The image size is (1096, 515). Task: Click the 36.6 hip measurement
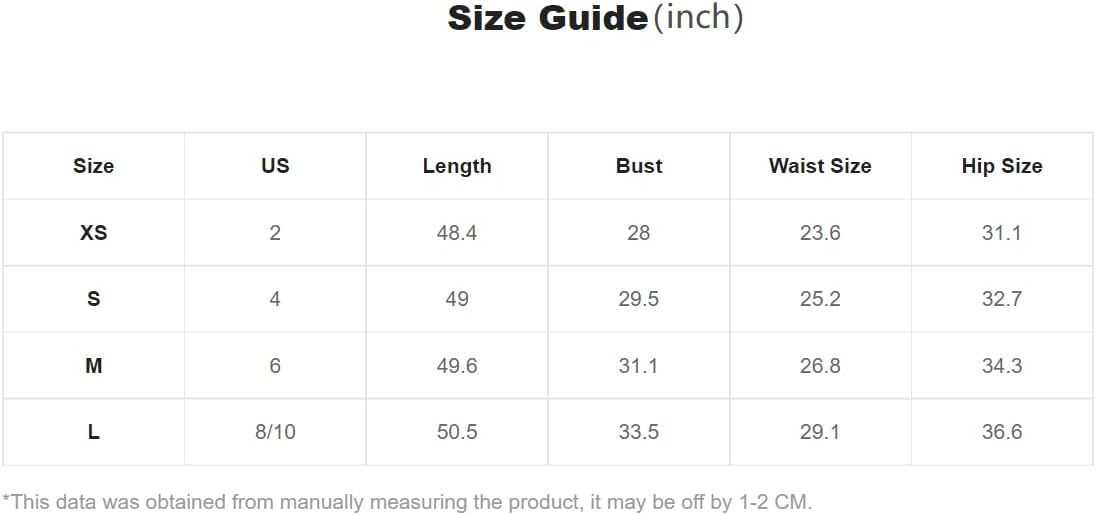point(1002,432)
